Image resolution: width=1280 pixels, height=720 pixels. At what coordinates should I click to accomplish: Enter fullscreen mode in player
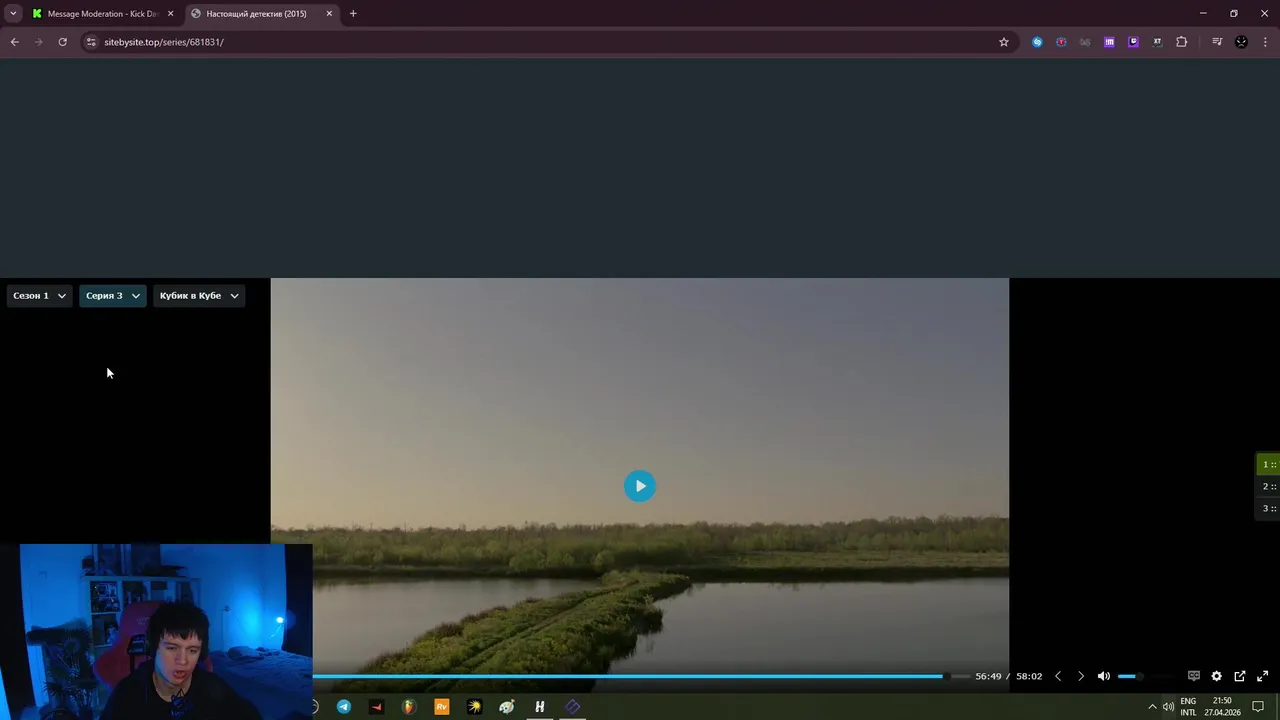point(1262,676)
